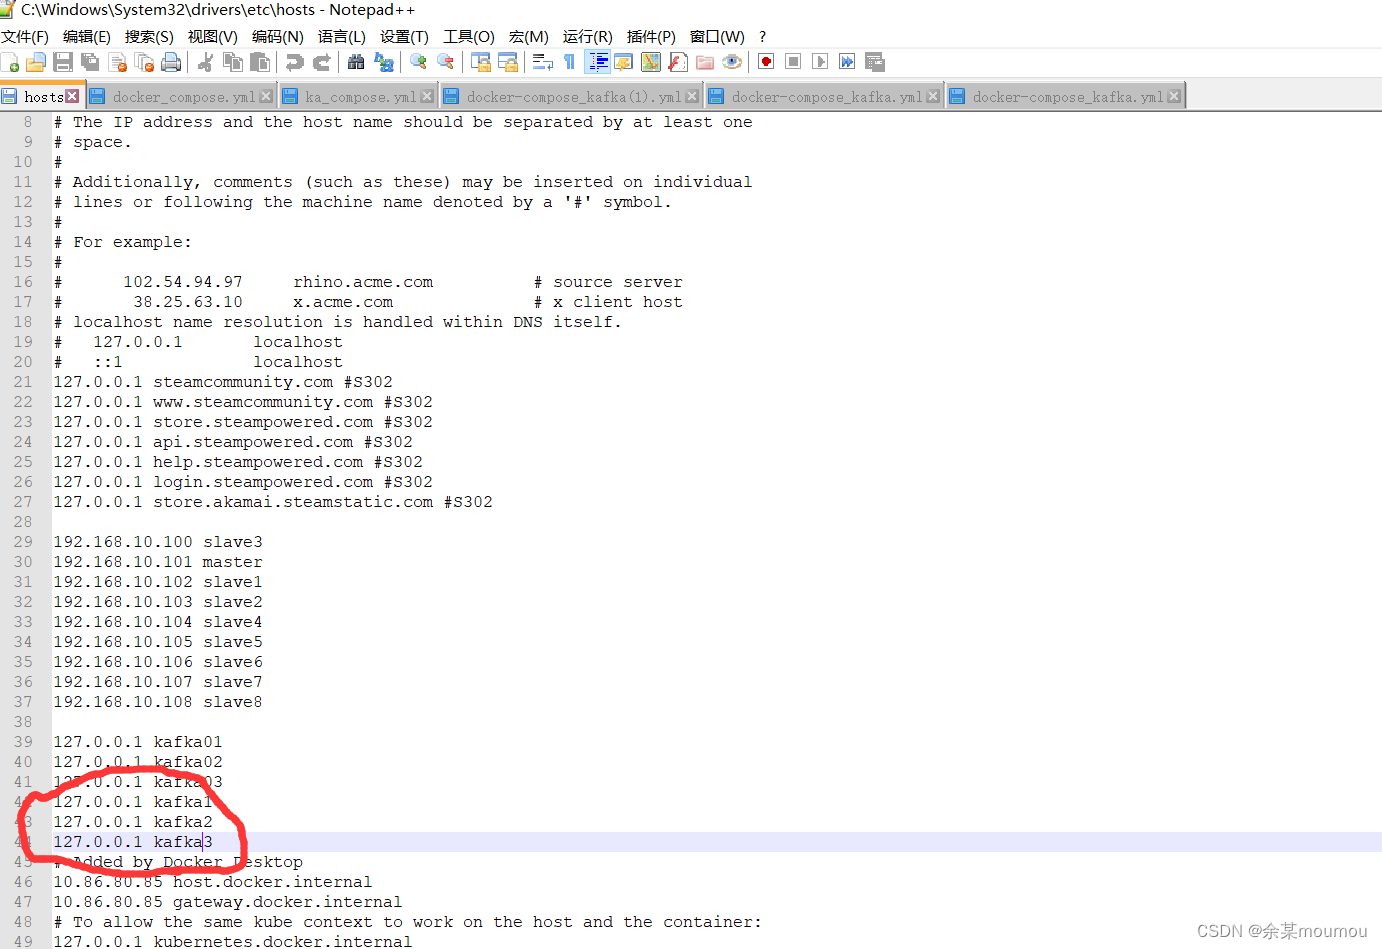
Task: Start macro recording with the red dot
Action: [766, 62]
